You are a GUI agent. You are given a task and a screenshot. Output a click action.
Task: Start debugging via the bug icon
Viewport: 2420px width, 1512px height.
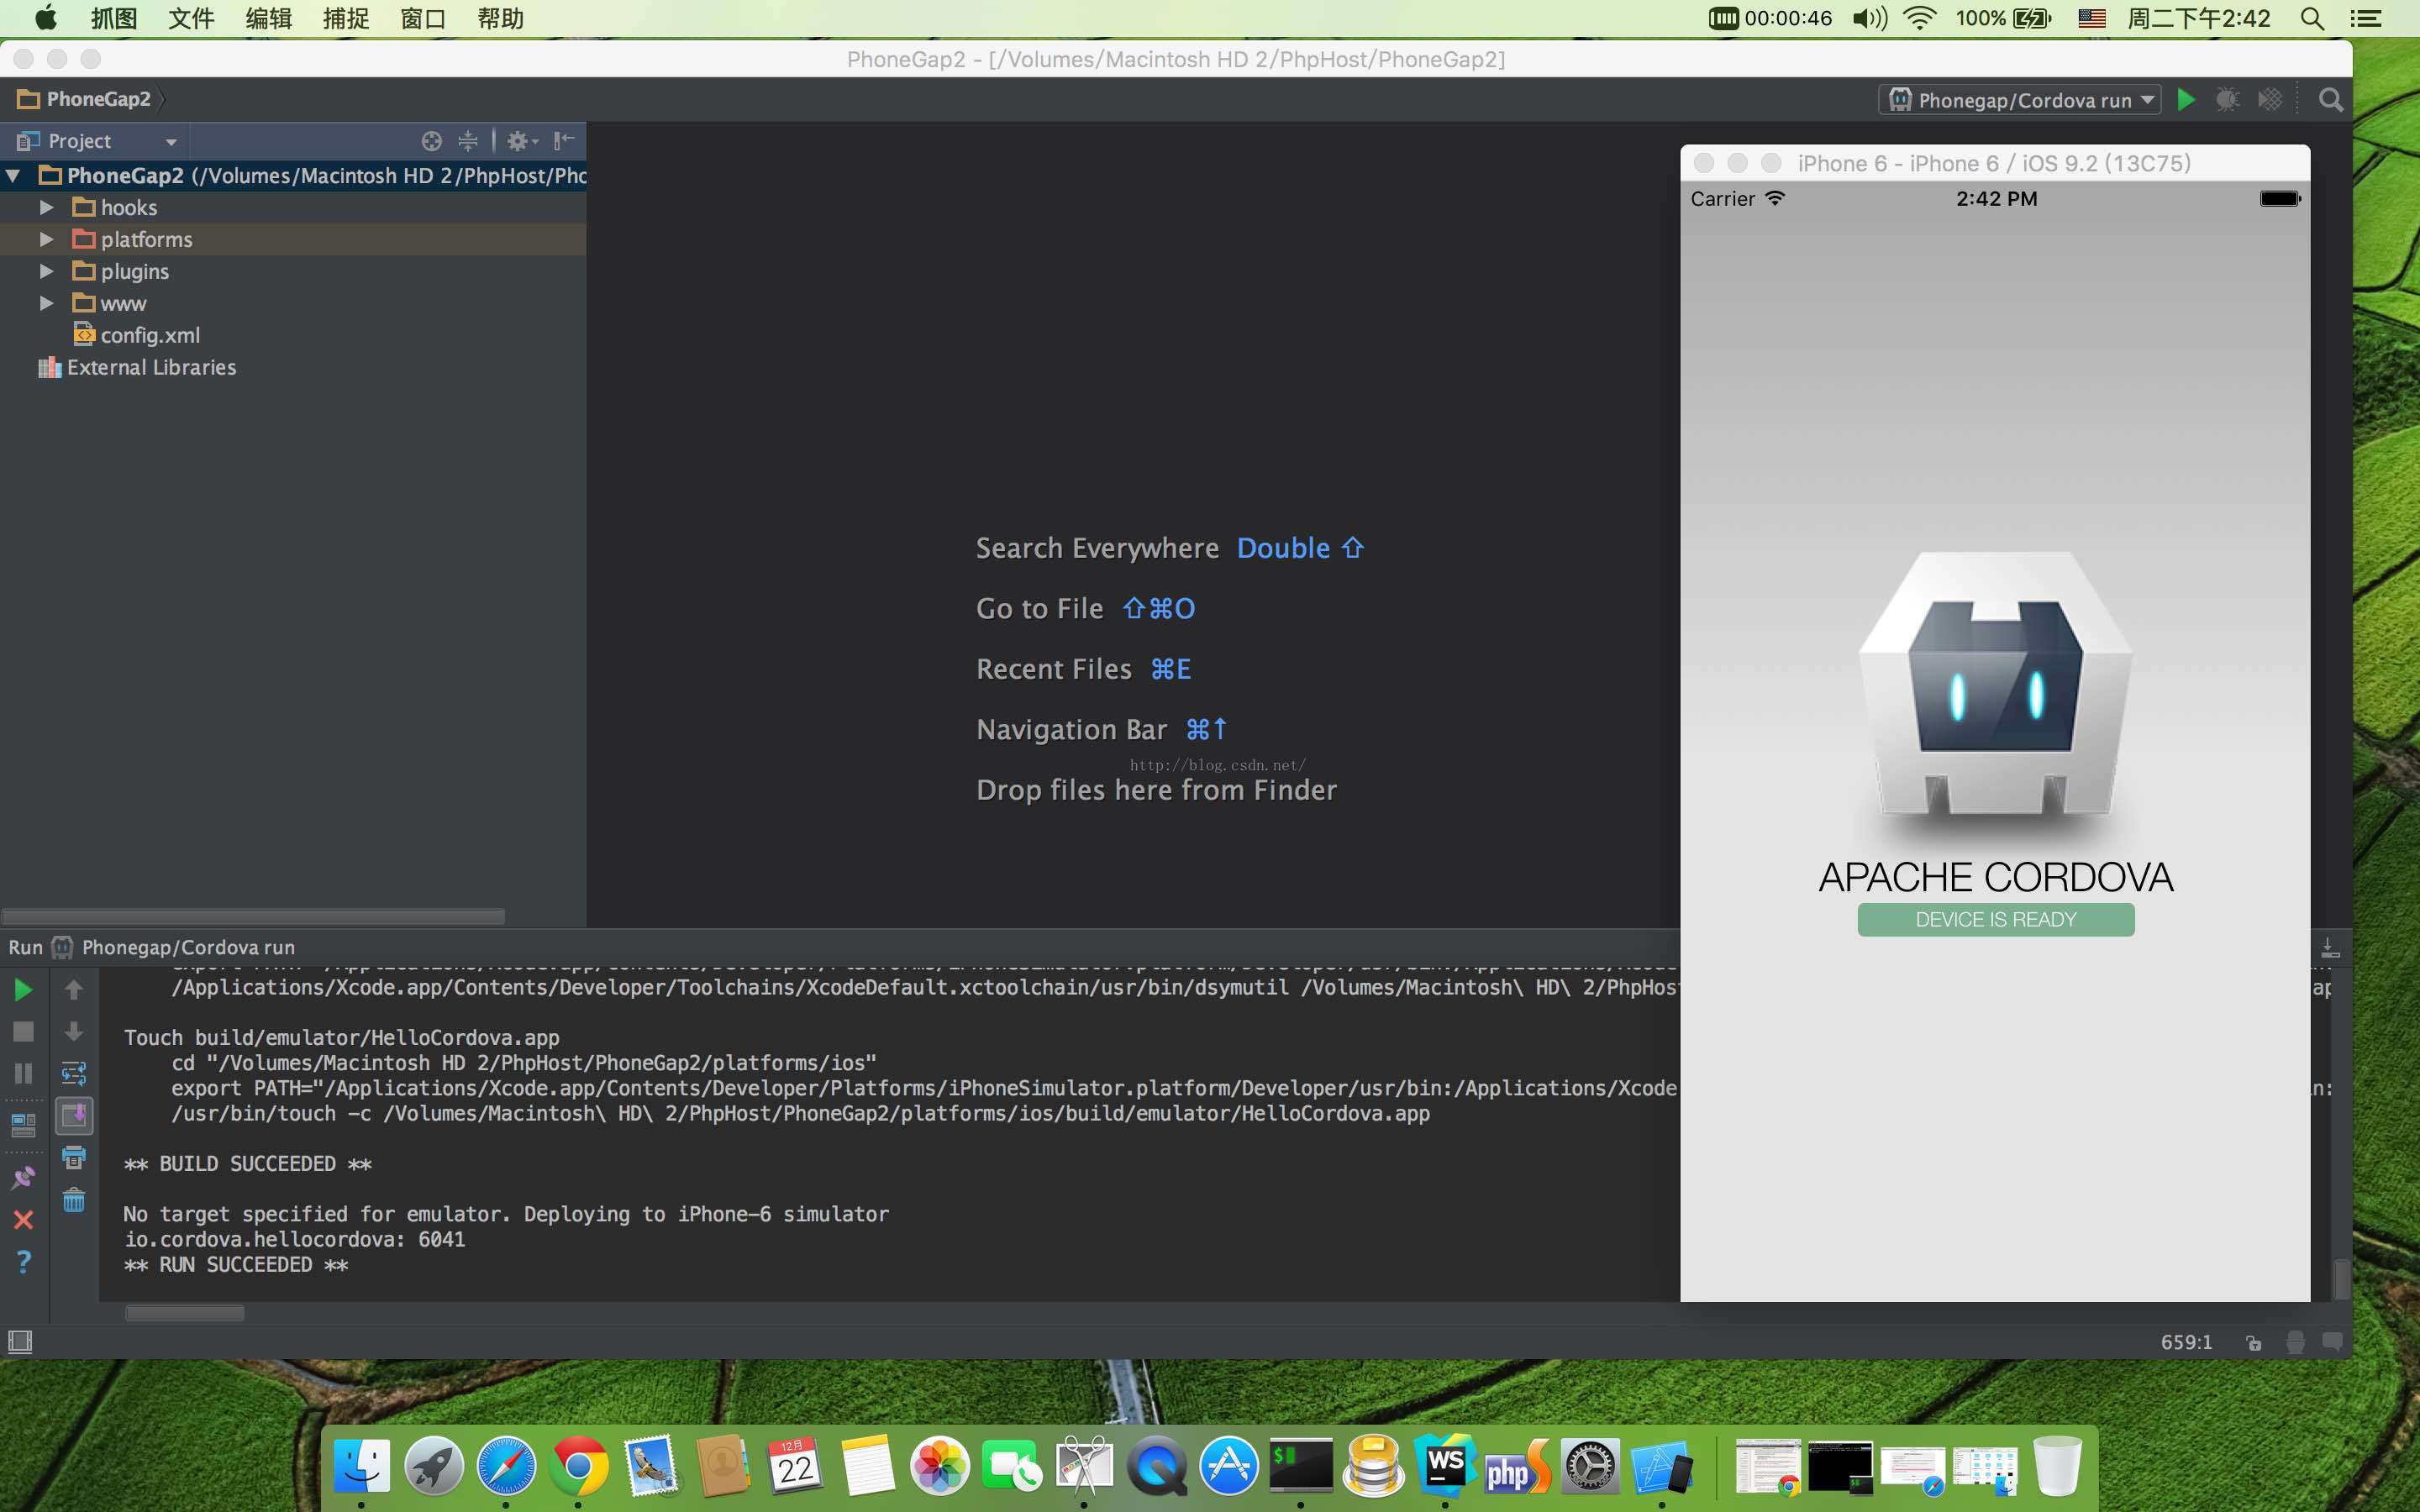[2227, 100]
